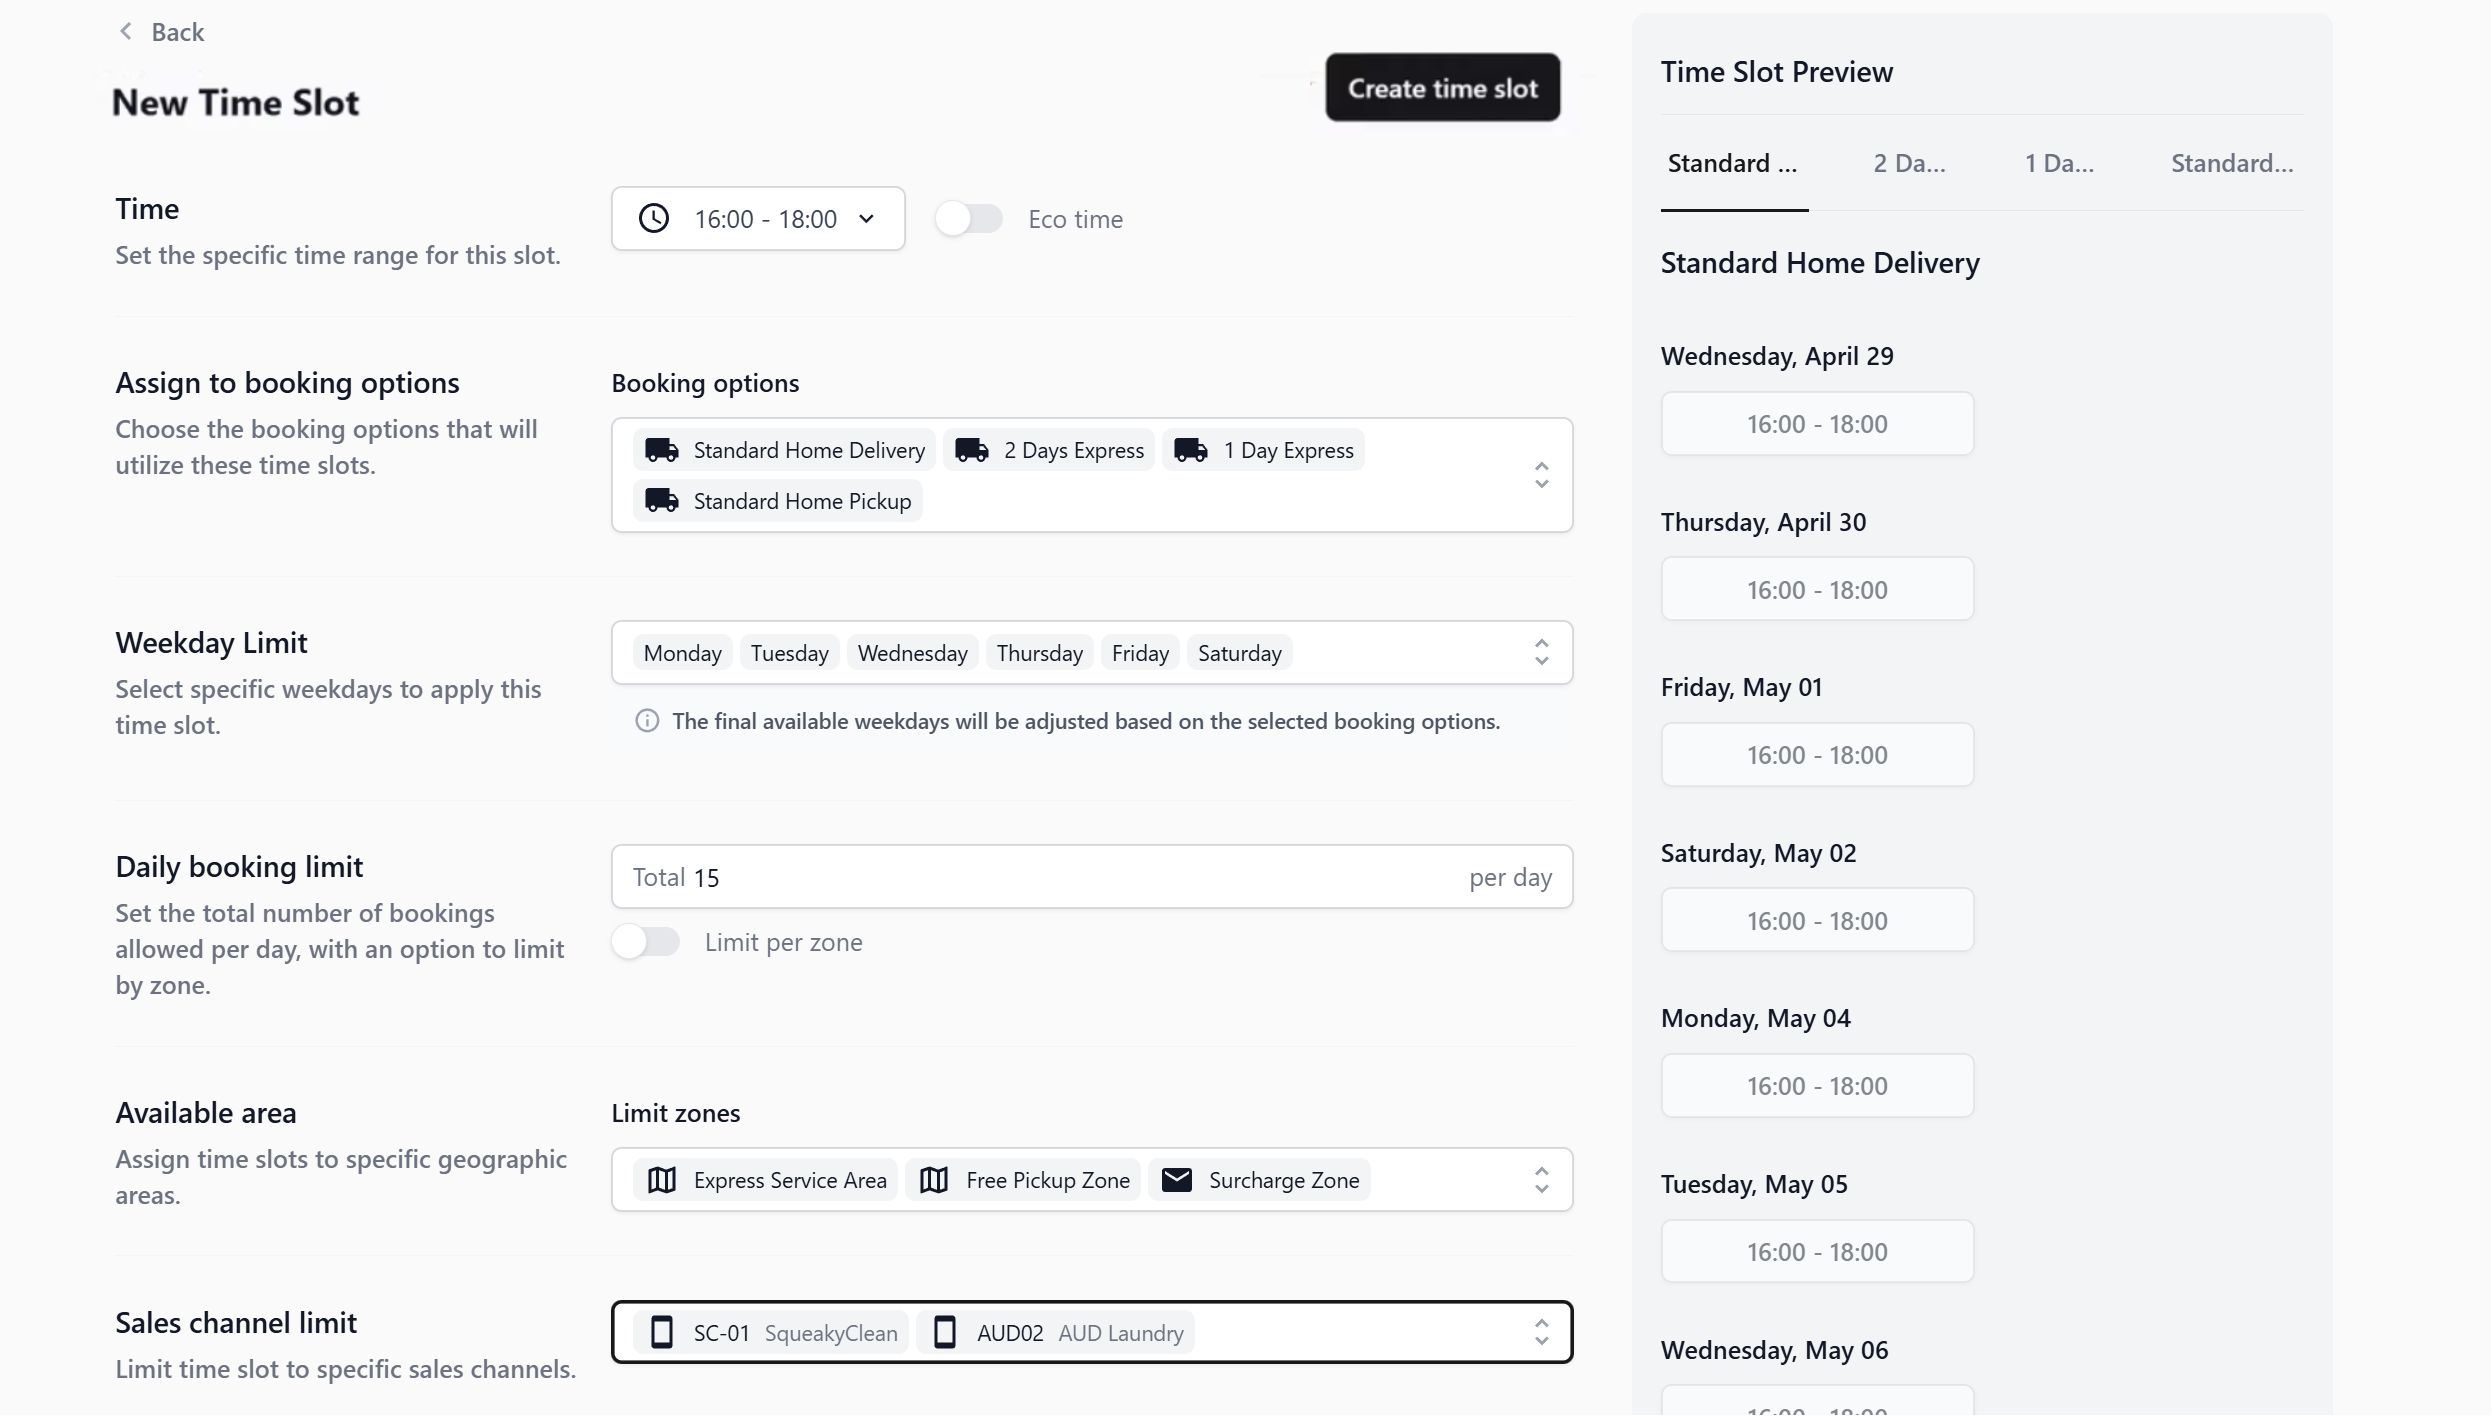The image size is (2492, 1416).
Task: Click back arrow chevron icon
Action: pos(126,32)
